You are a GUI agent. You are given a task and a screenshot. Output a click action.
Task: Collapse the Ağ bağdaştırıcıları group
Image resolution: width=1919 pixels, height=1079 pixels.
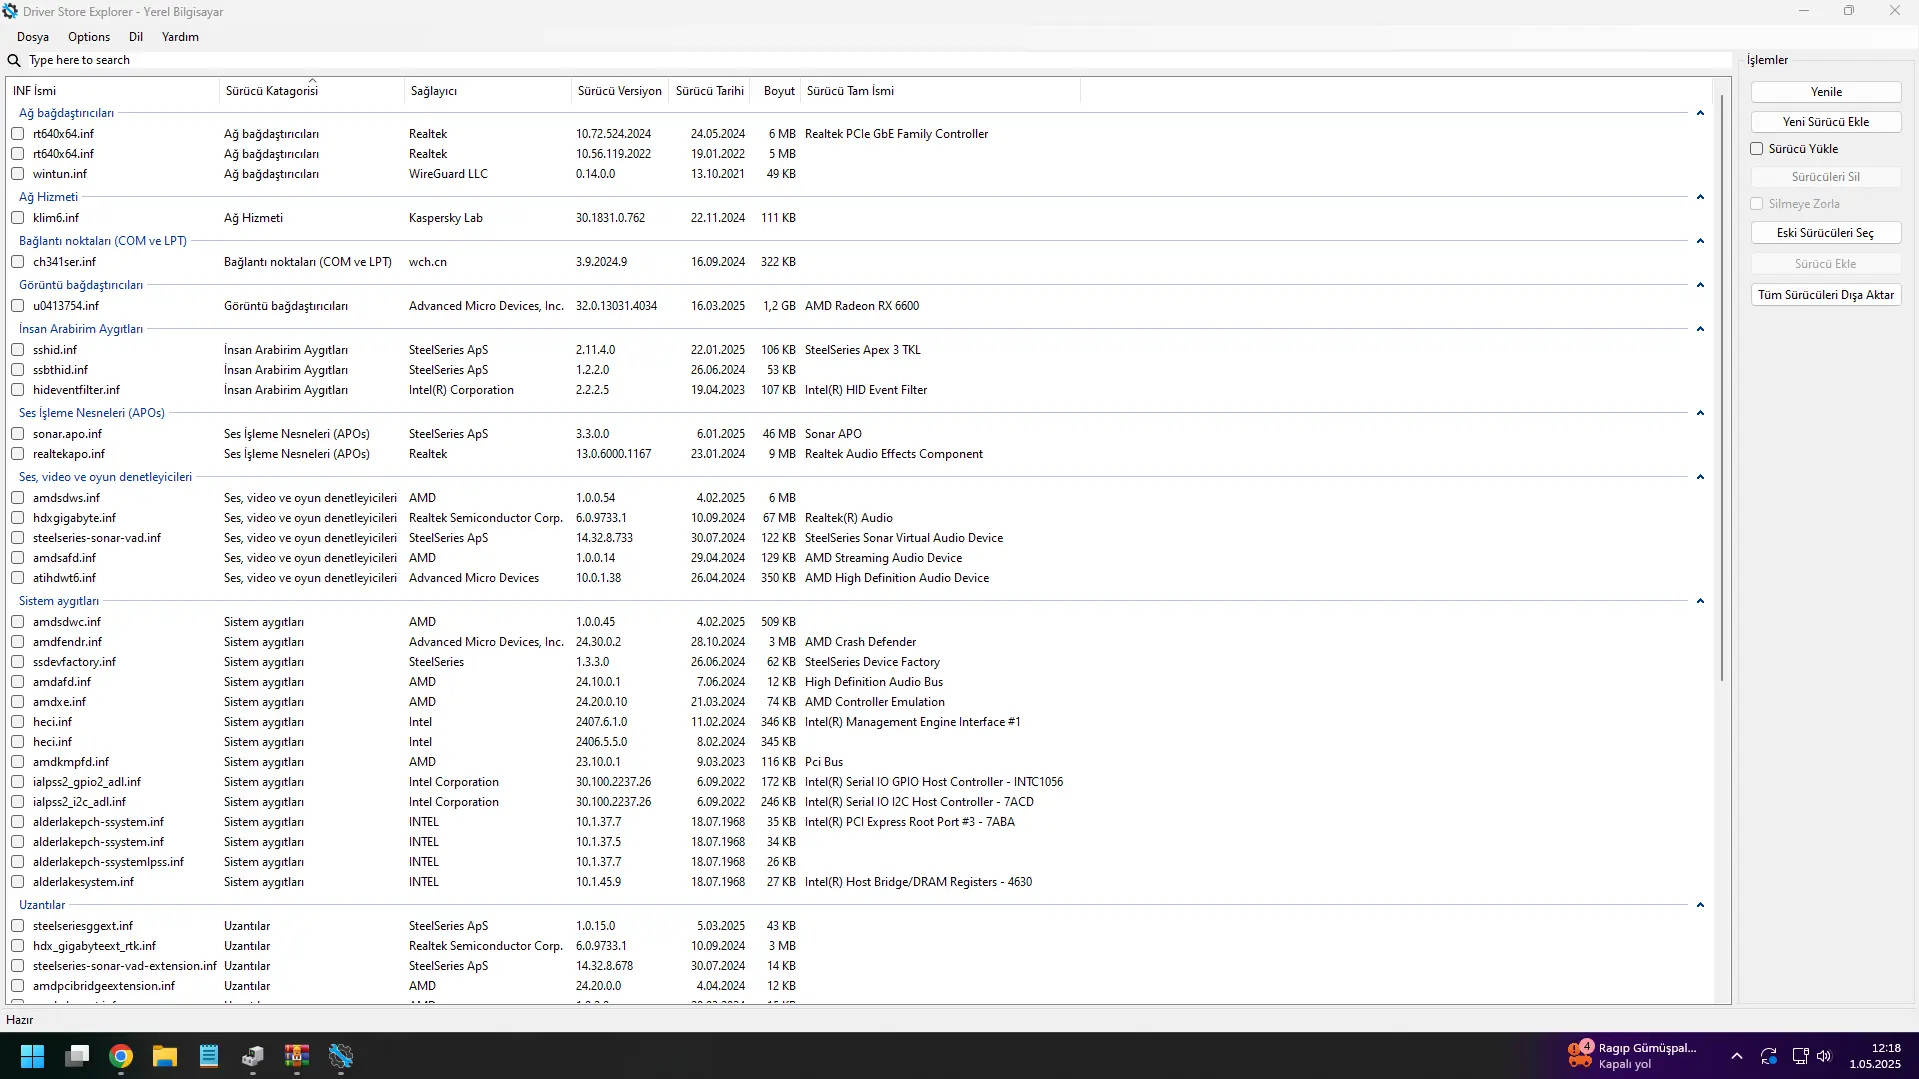point(1700,113)
